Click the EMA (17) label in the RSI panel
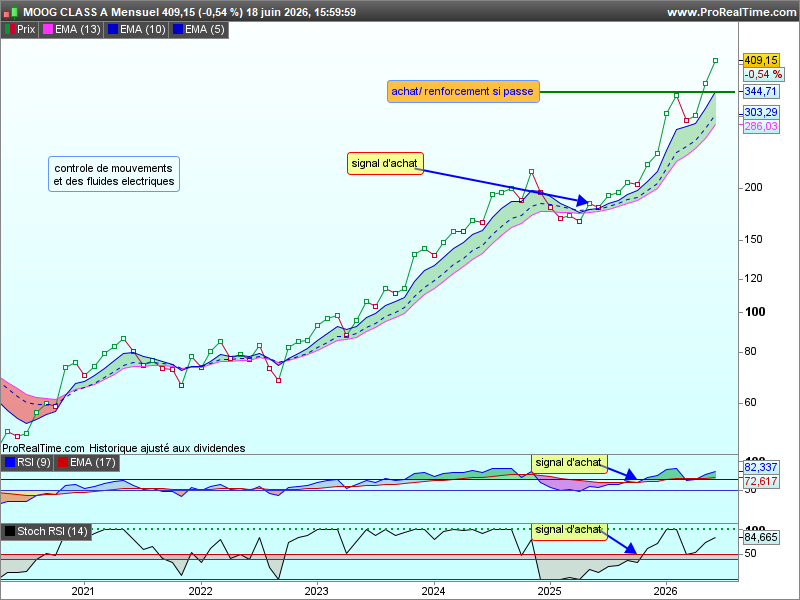The width and height of the screenshot is (800, 600). (x=87, y=462)
